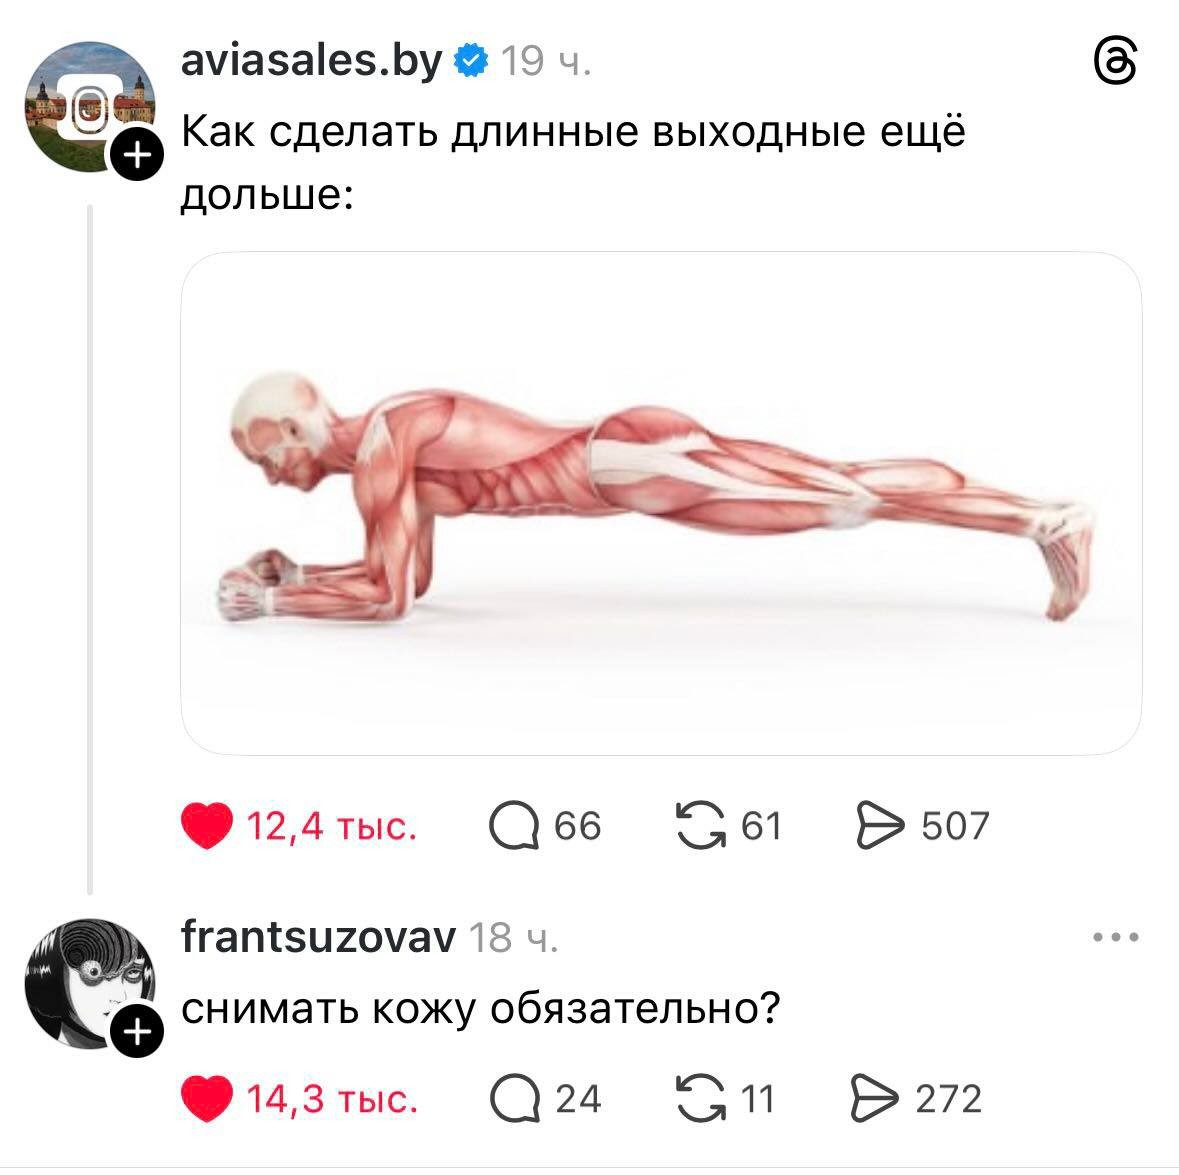Tap the blue verified badge
The image size is (1179, 1175).
tap(471, 61)
